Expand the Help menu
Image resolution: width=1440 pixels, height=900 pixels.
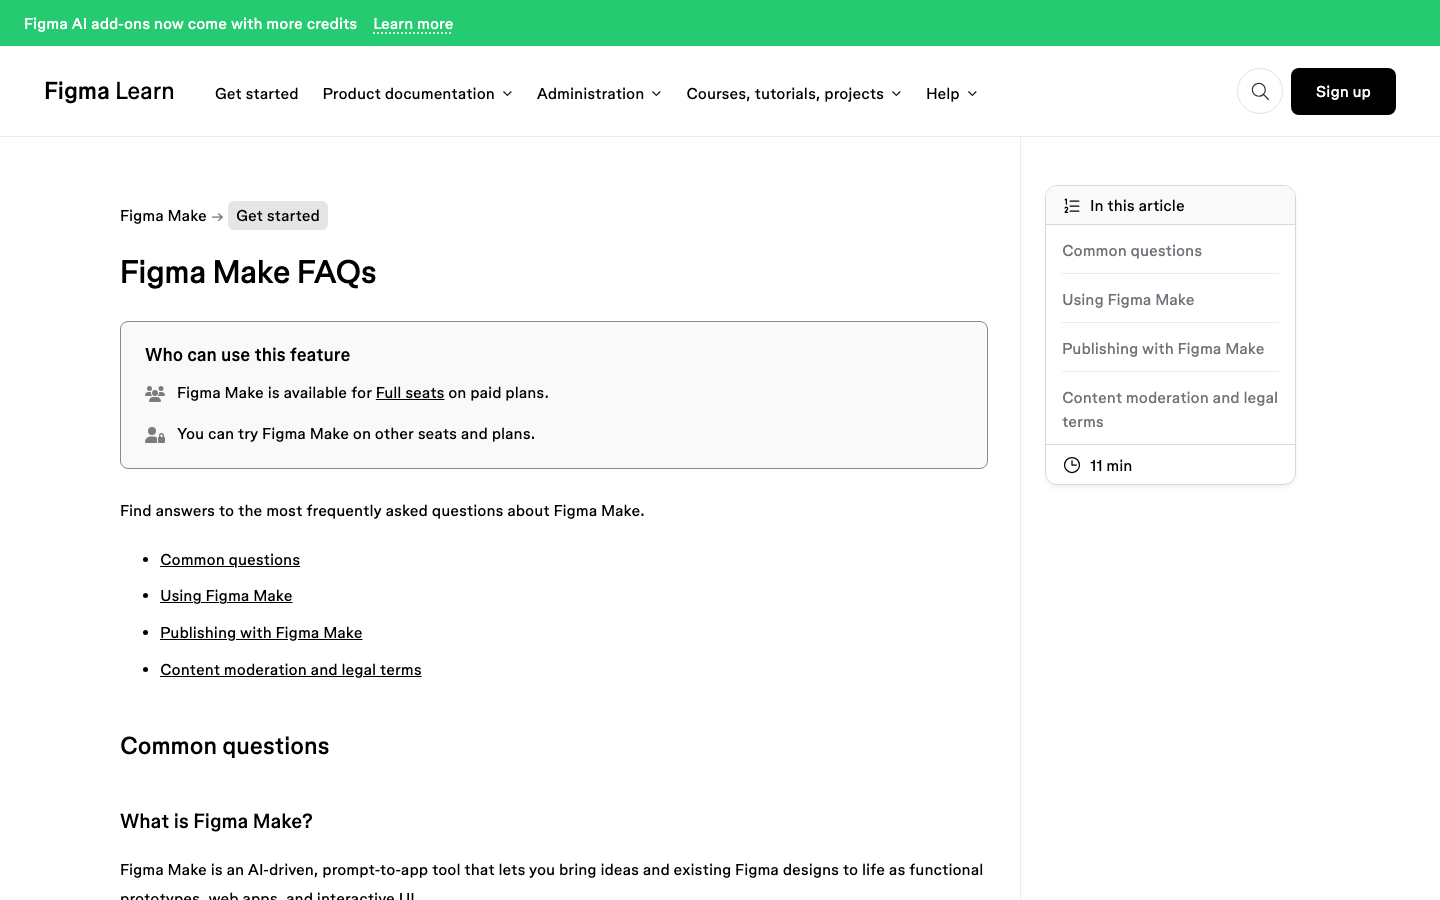(951, 93)
